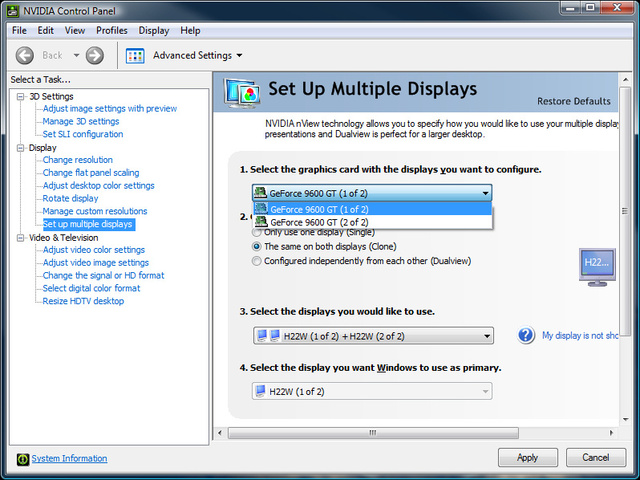Select Configured independently (Dualview) option
The width and height of the screenshot is (640, 480).
click(361, 261)
